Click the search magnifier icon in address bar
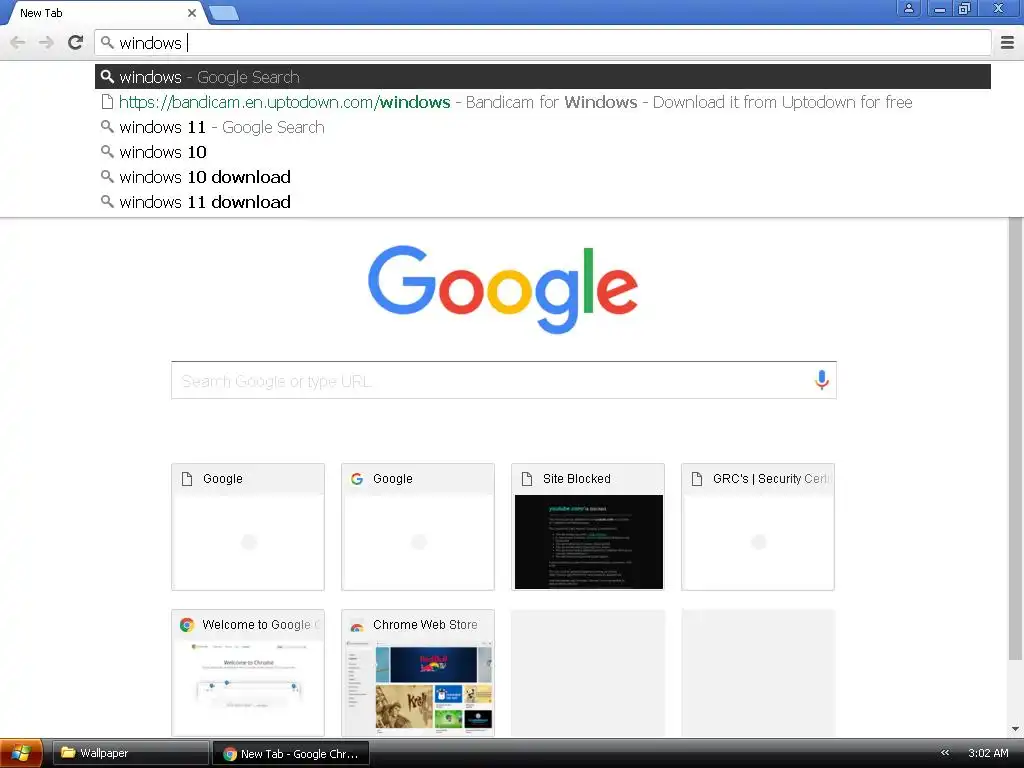This screenshot has width=1024, height=768. [x=107, y=42]
